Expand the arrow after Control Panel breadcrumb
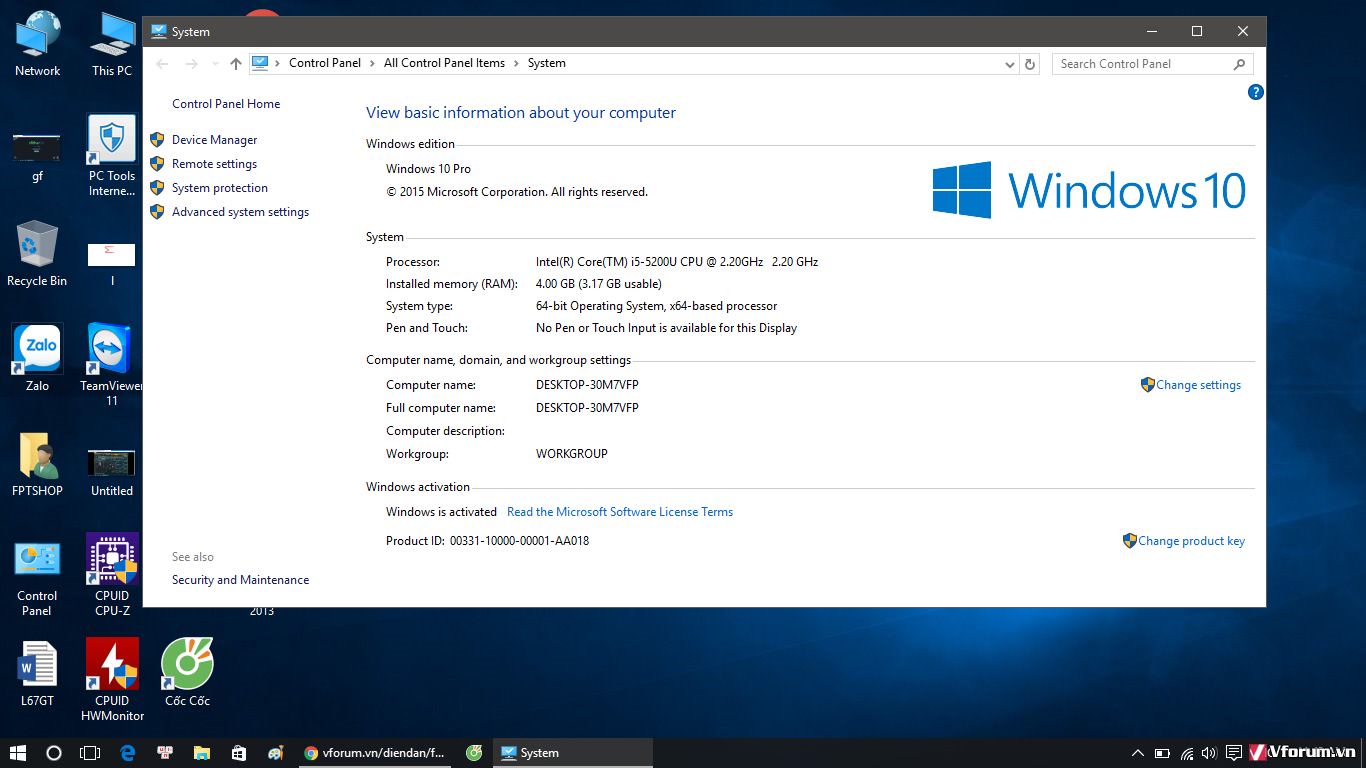The width and height of the screenshot is (1366, 768). coord(372,63)
